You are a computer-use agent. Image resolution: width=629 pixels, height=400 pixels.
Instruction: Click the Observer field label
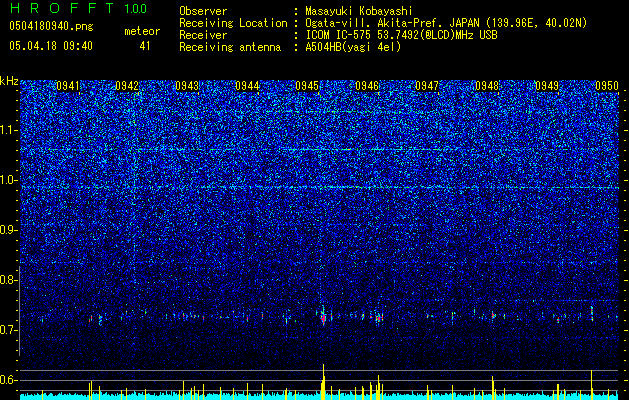click(203, 11)
